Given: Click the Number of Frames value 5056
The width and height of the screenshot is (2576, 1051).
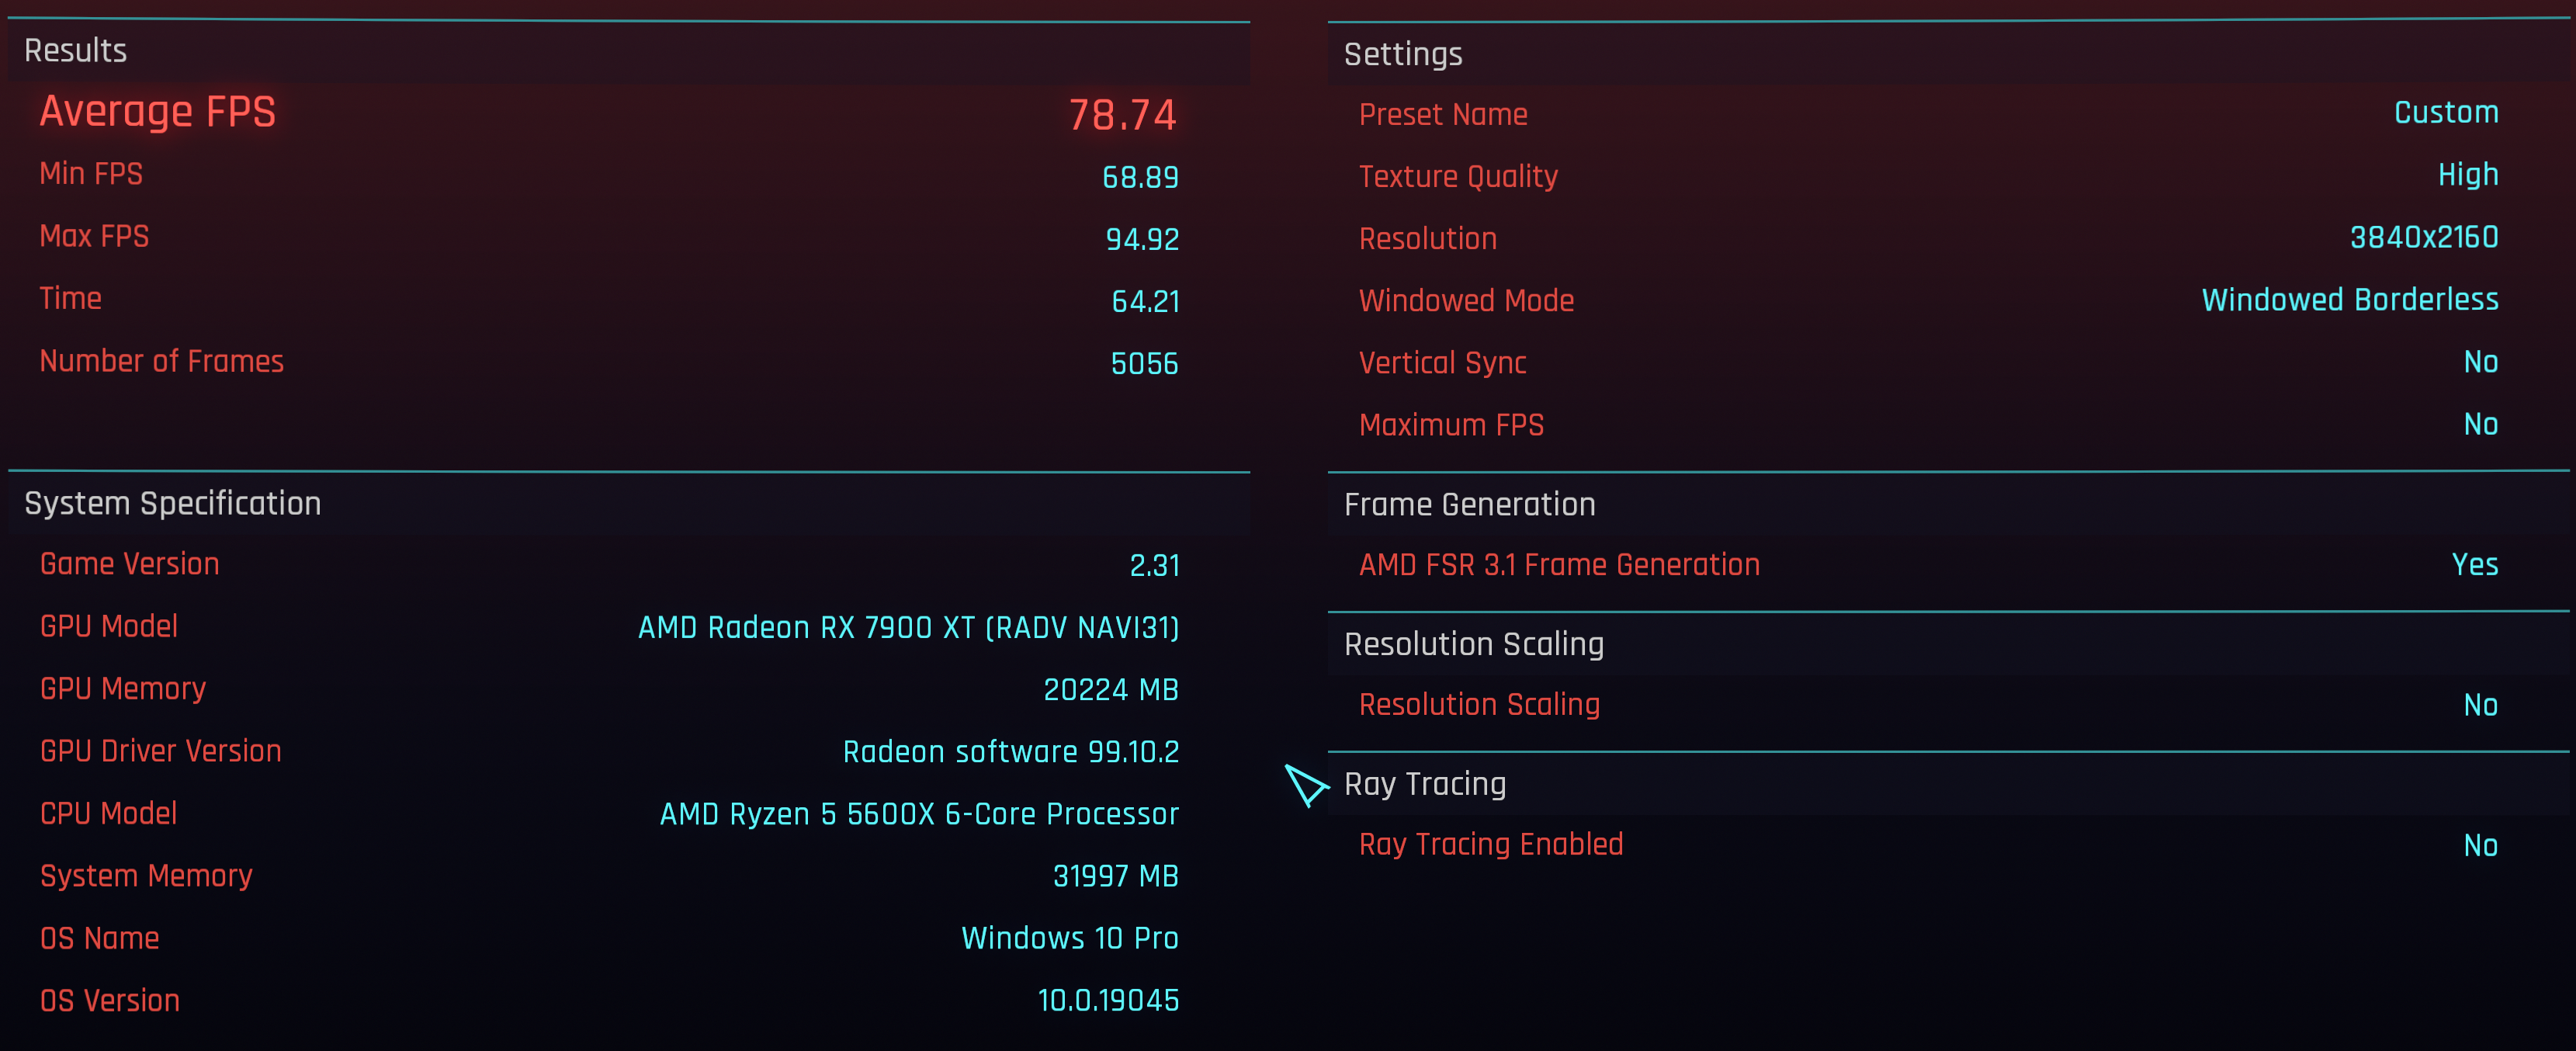Looking at the screenshot, I should pyautogui.click(x=1144, y=364).
